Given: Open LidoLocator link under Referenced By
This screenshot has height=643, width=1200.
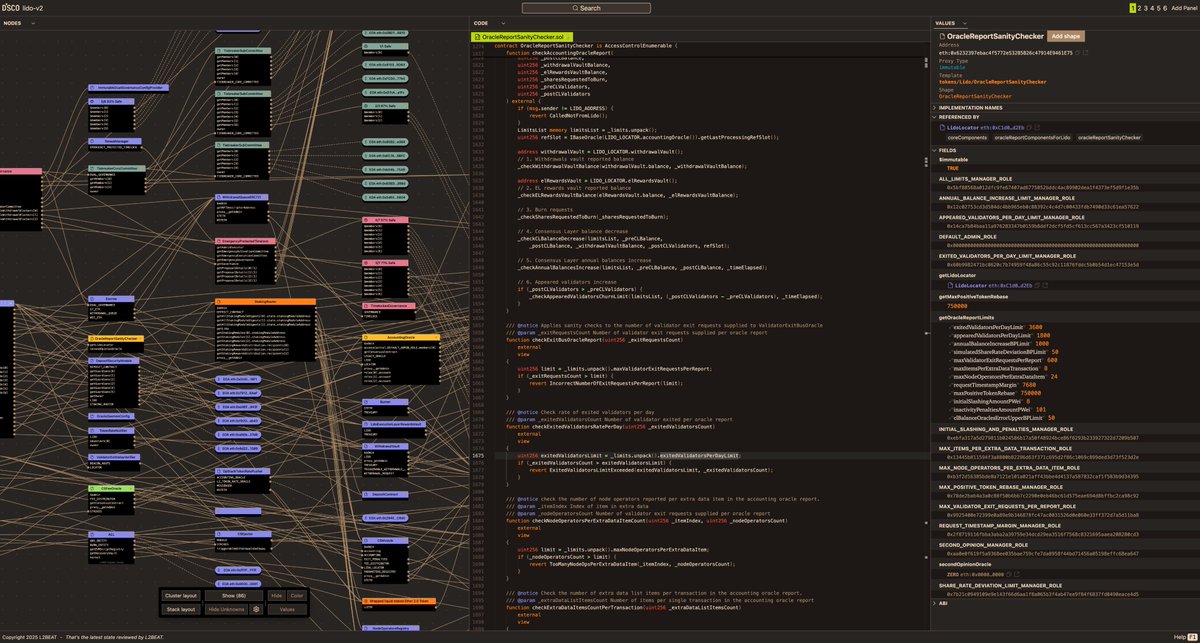Looking at the screenshot, I should point(962,127).
